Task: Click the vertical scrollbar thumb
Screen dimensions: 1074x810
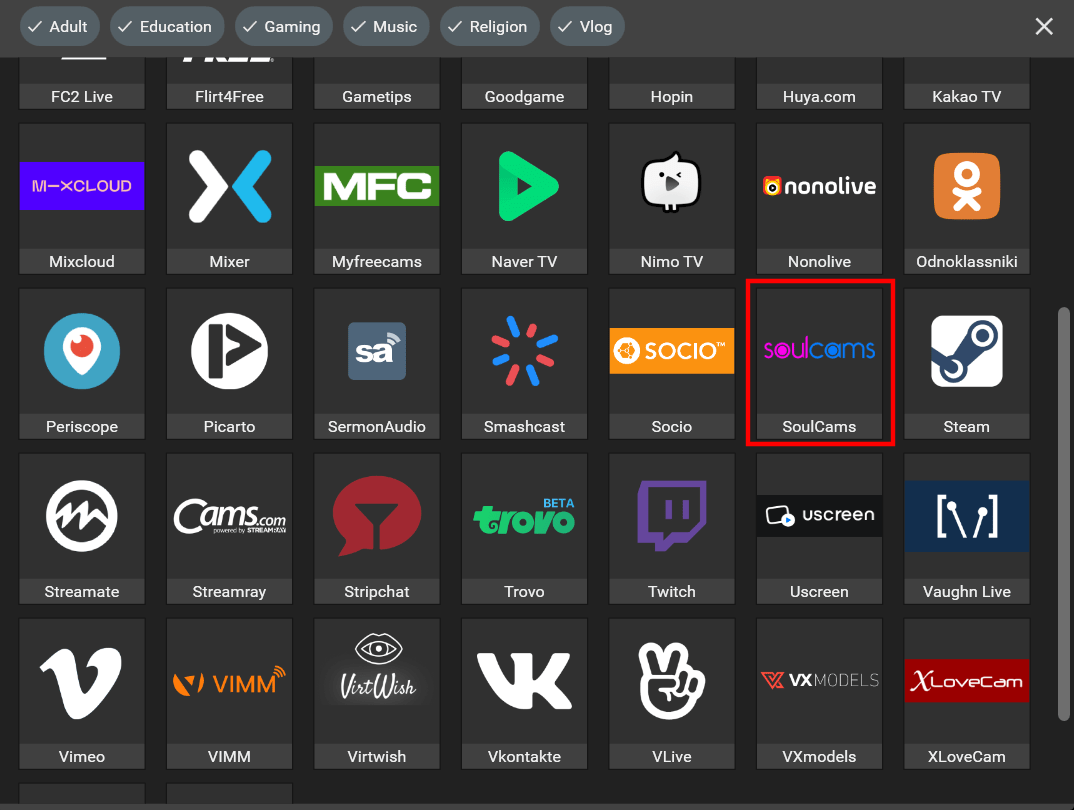Action: click(x=1064, y=514)
